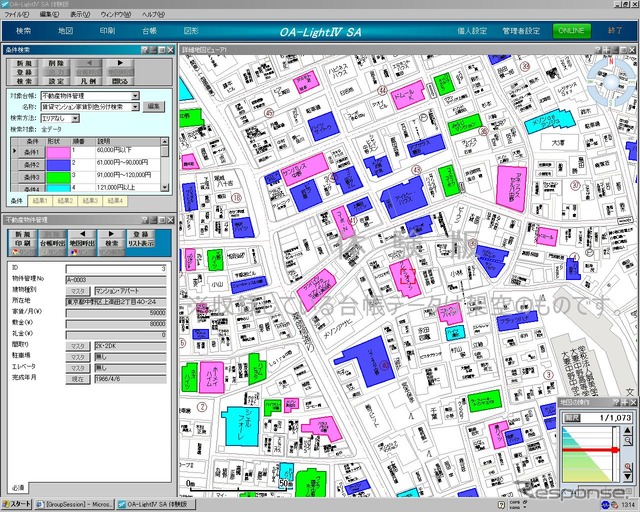Open the ヘルプ menu

point(153,14)
